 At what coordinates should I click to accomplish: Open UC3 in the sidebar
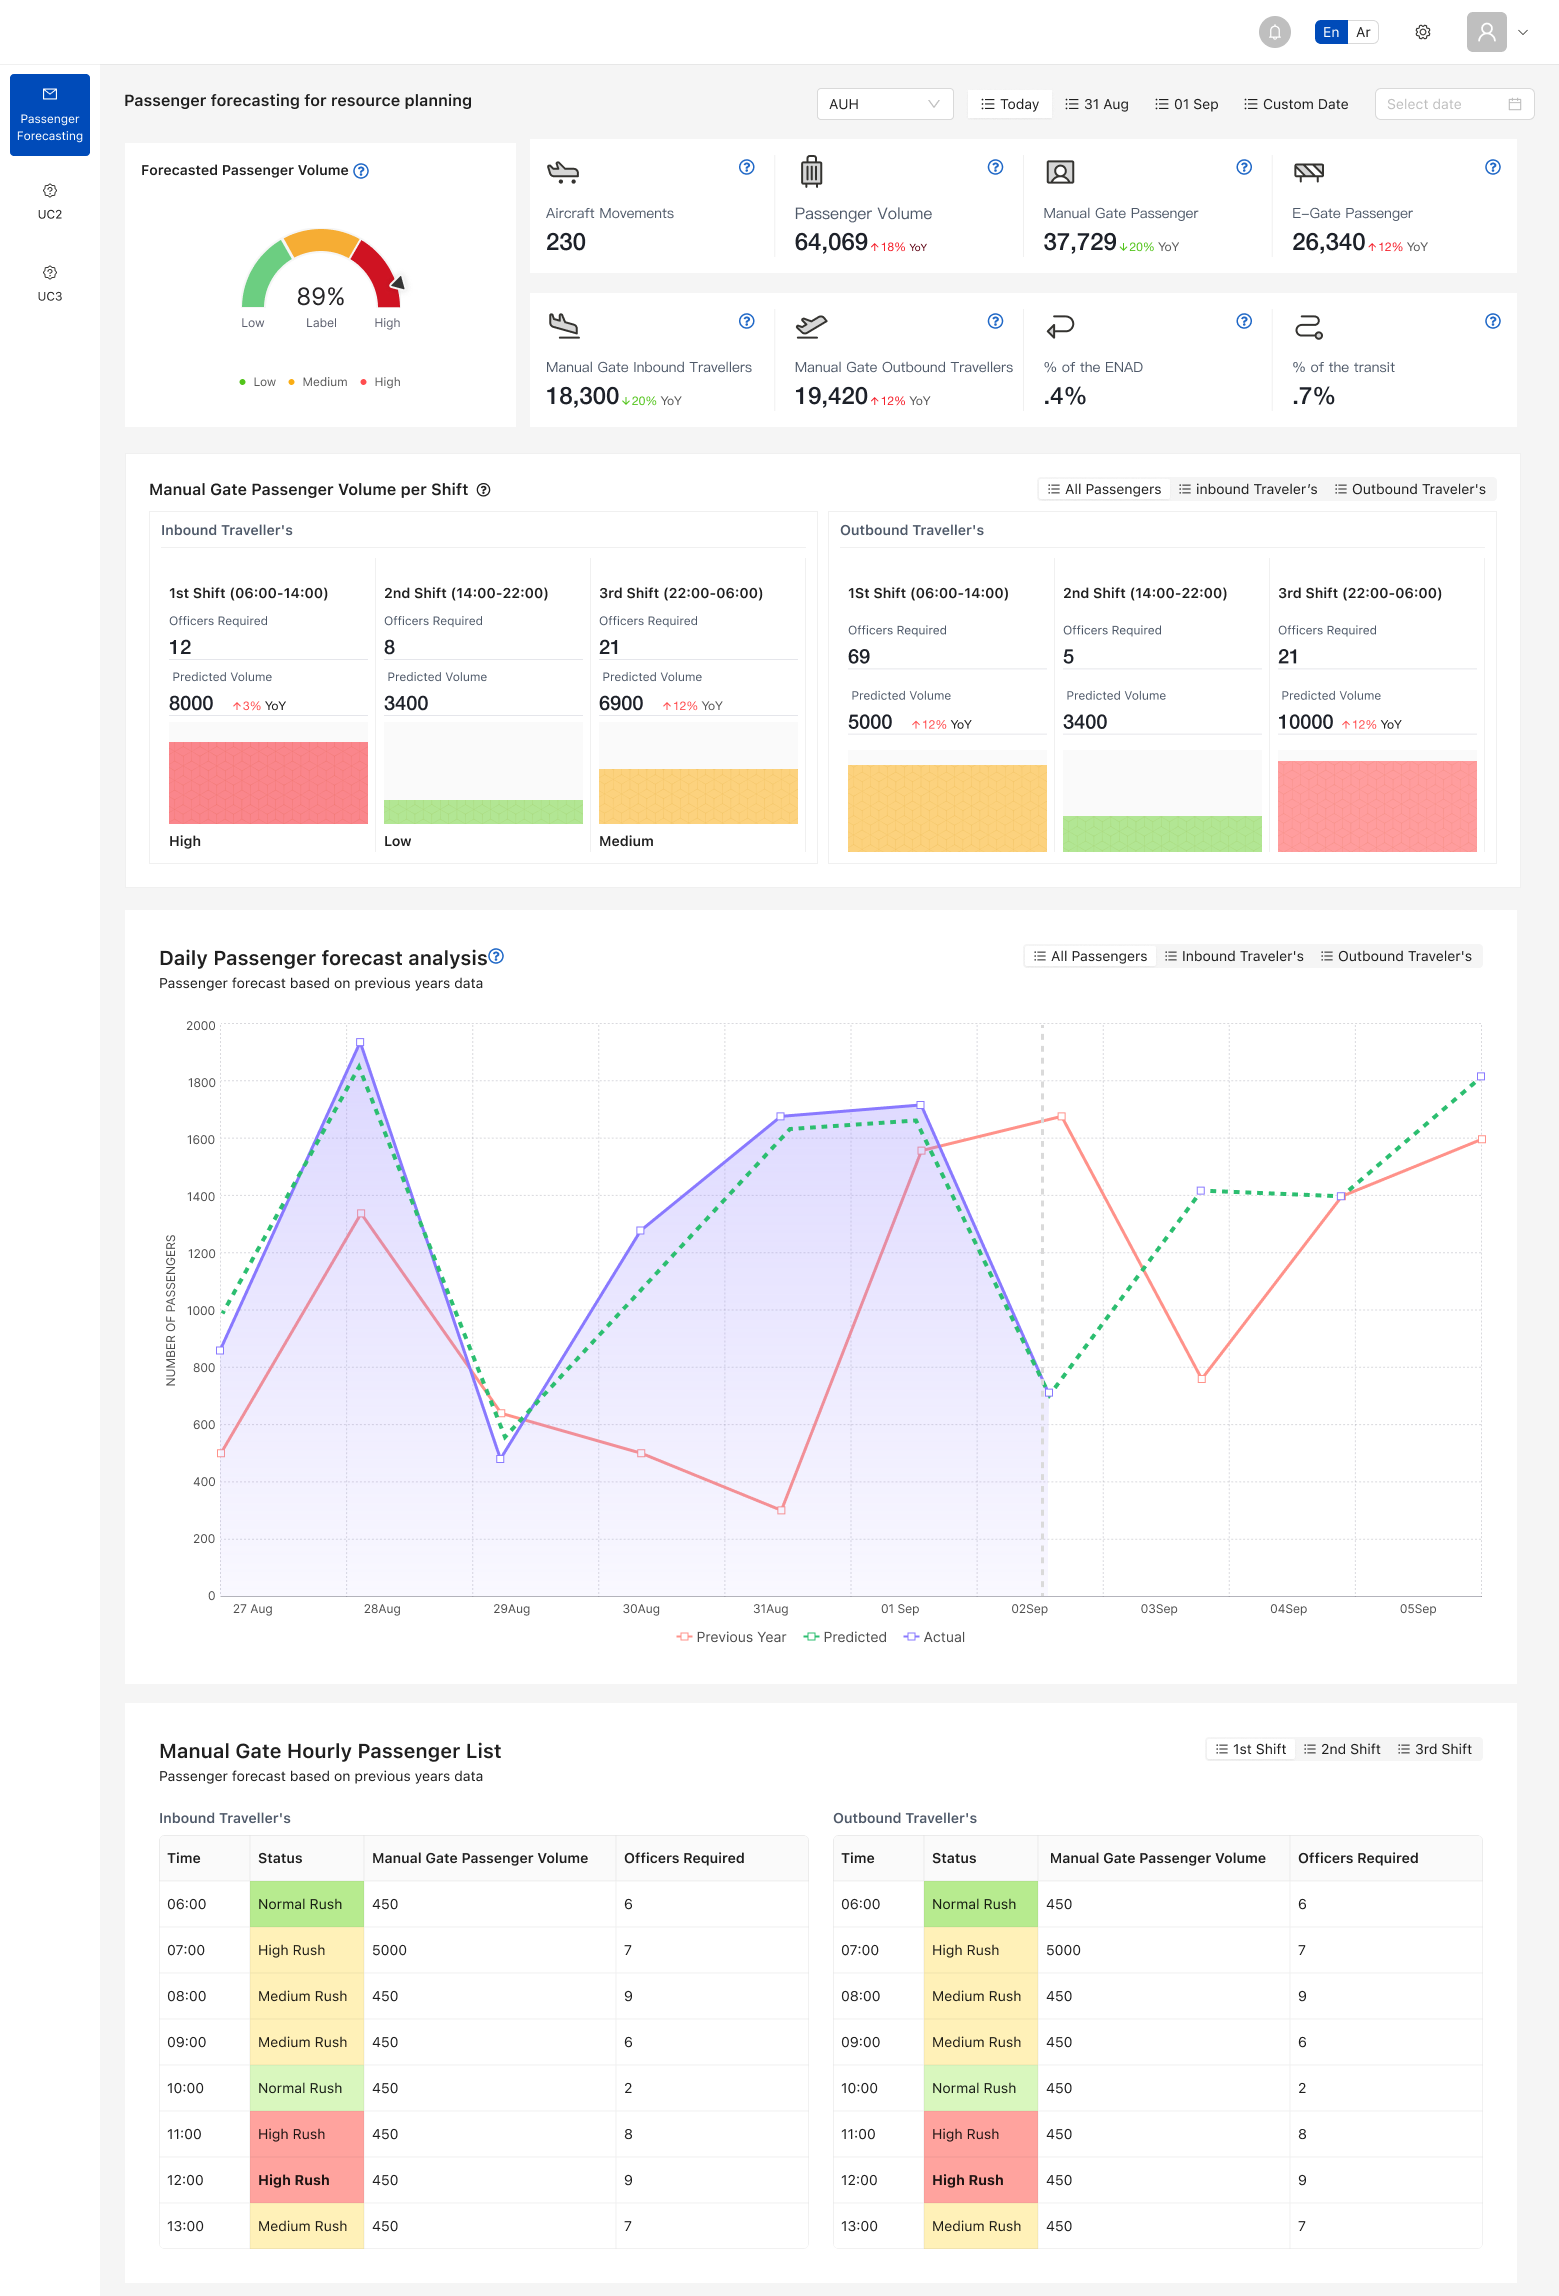50,283
